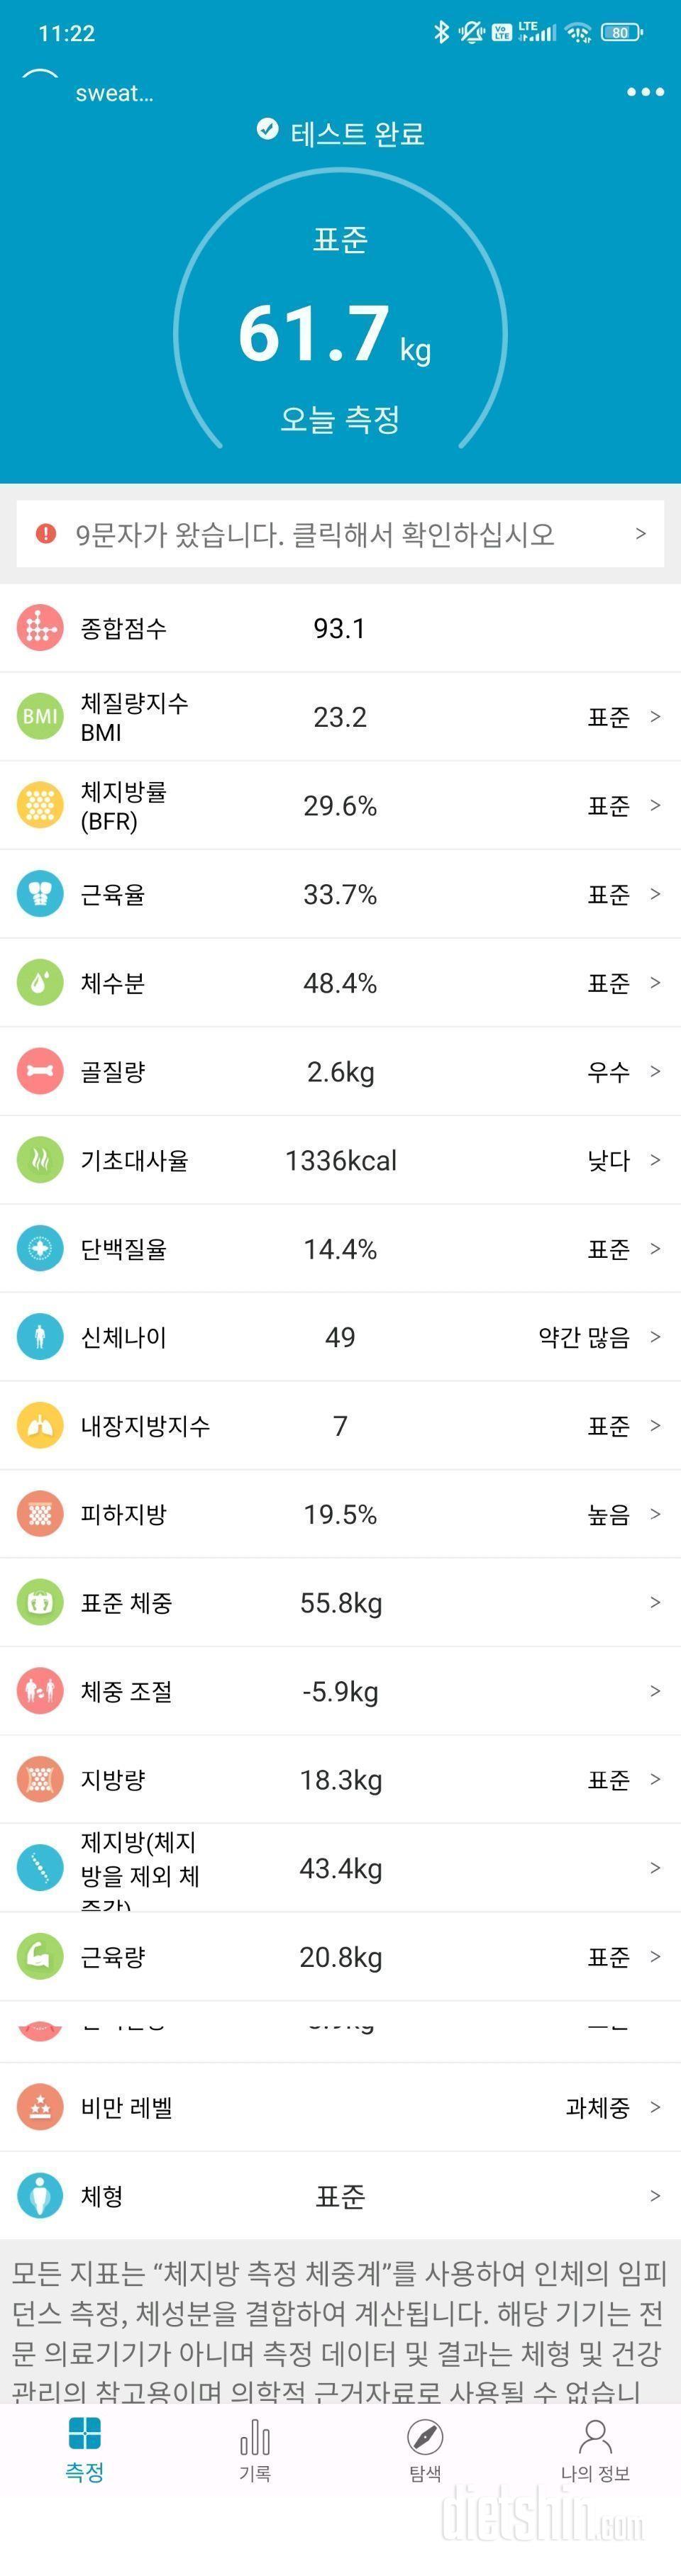Image resolution: width=681 pixels, height=2576 pixels.
Task: Open the 9문자가 왔습니다 notification banner
Action: [340, 534]
